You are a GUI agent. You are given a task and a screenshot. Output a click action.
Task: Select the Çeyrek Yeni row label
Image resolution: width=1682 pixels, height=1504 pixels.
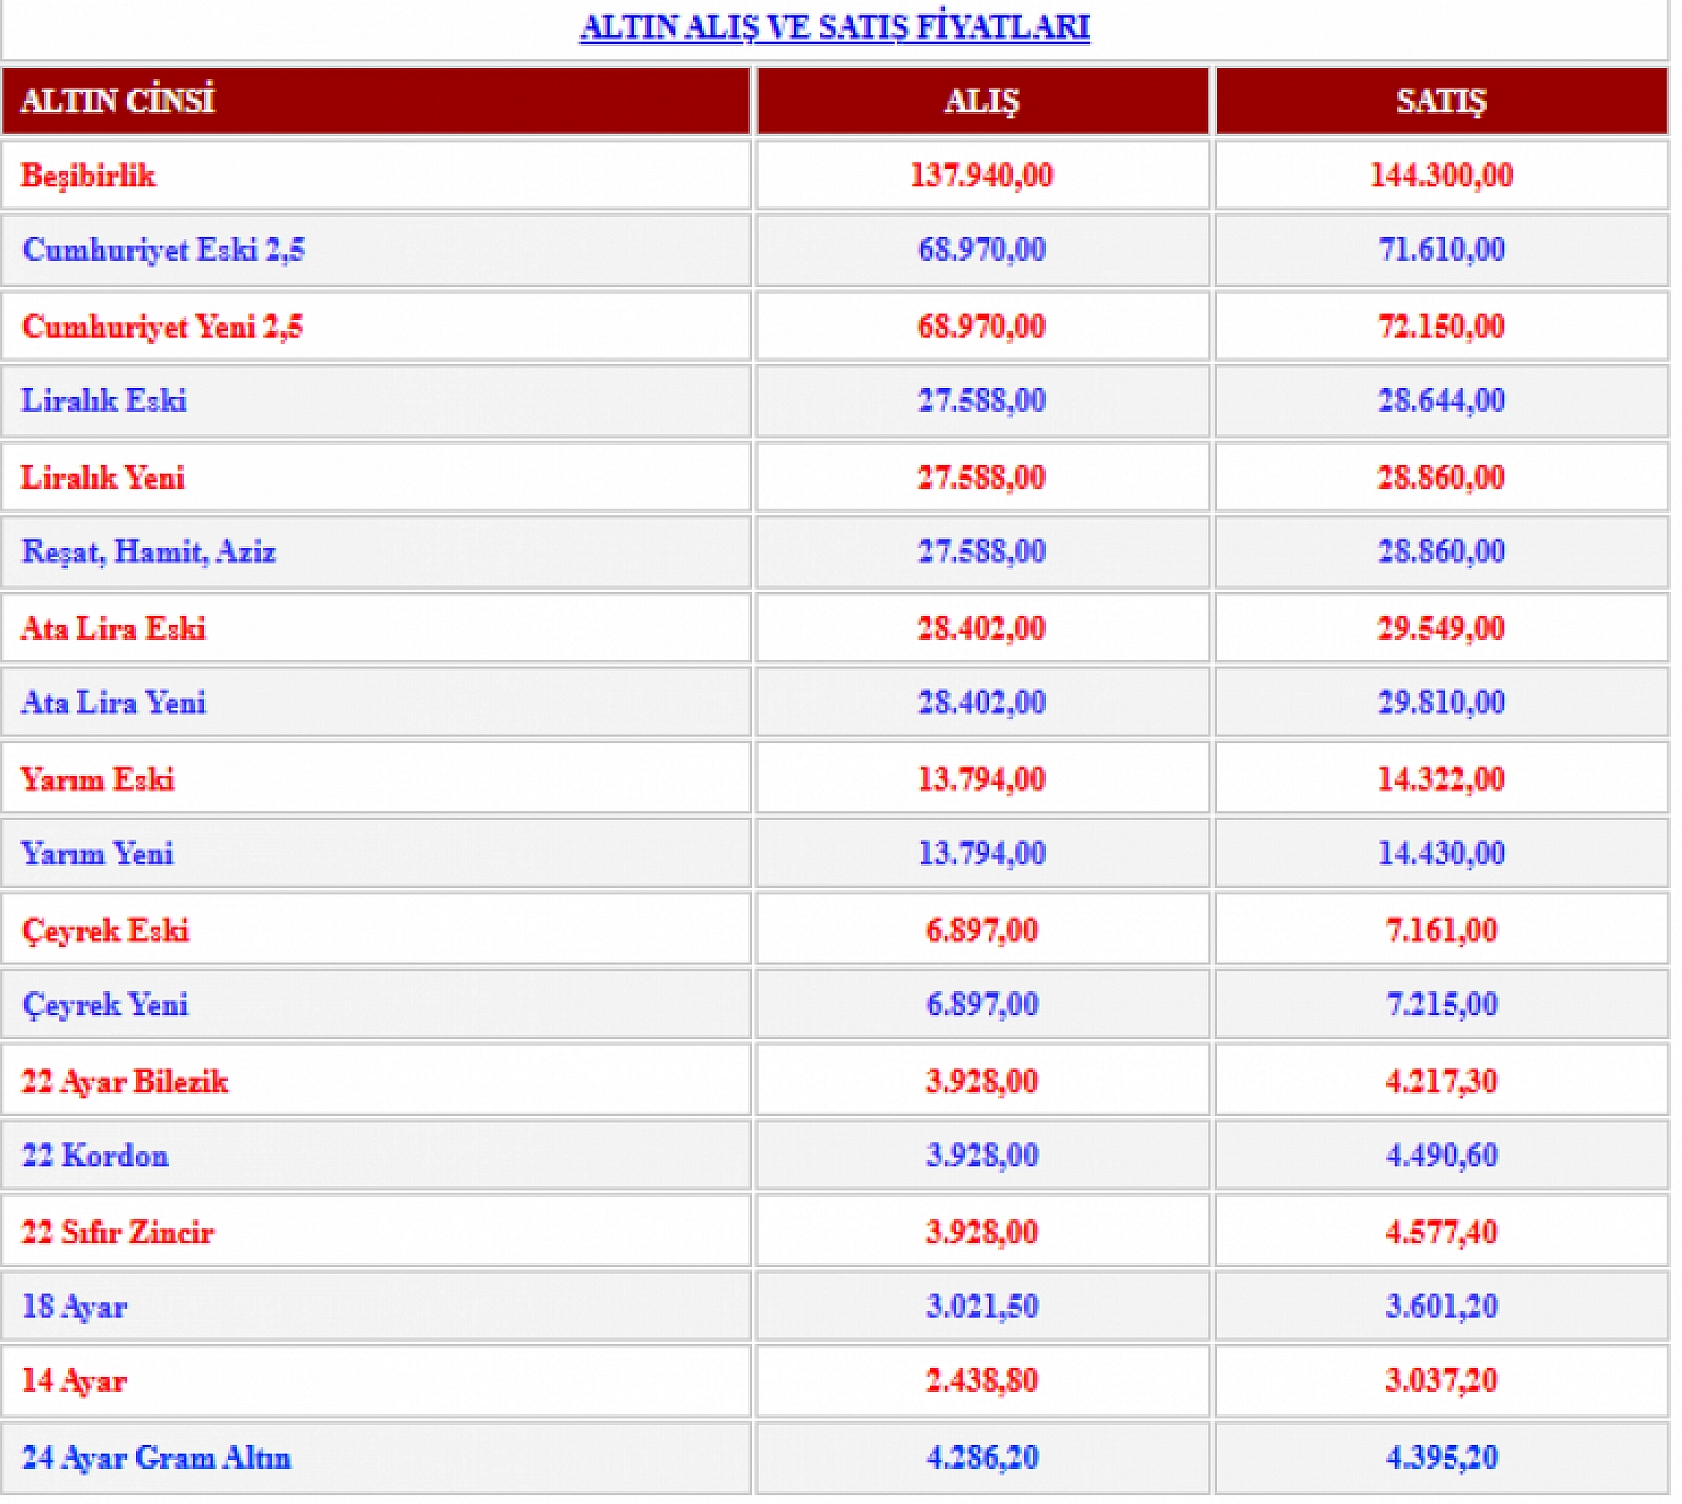click(x=105, y=1005)
